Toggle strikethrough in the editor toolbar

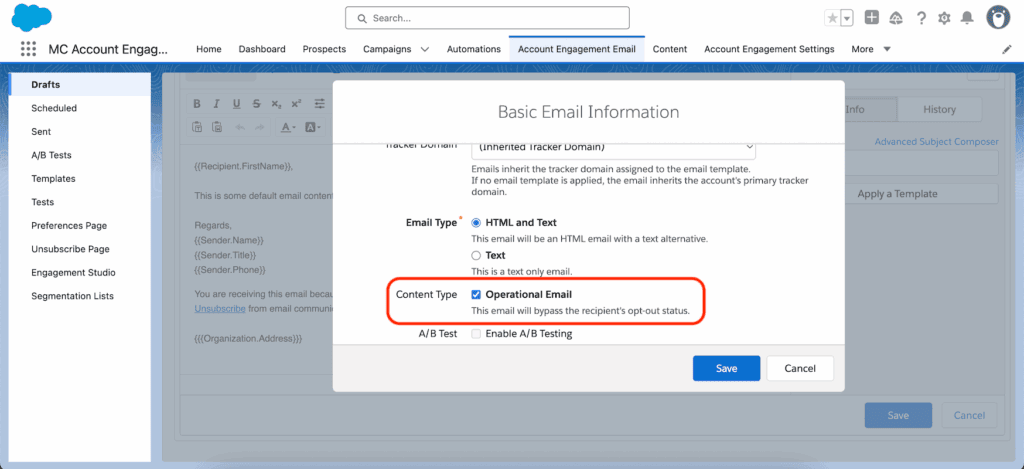(257, 104)
